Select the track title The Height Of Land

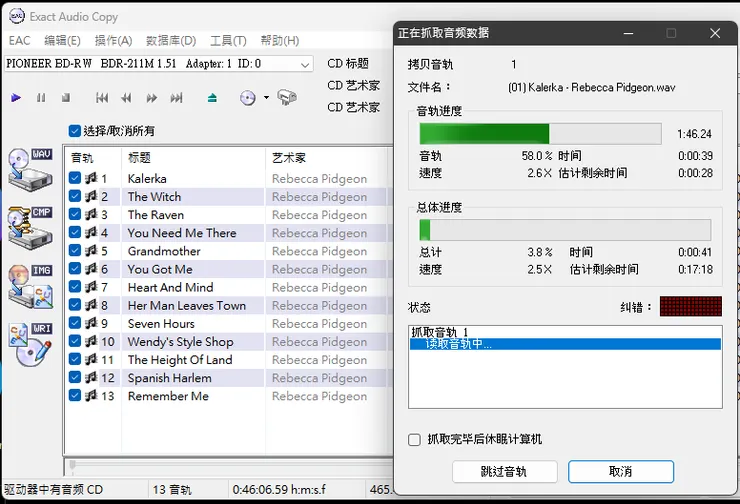pos(180,360)
